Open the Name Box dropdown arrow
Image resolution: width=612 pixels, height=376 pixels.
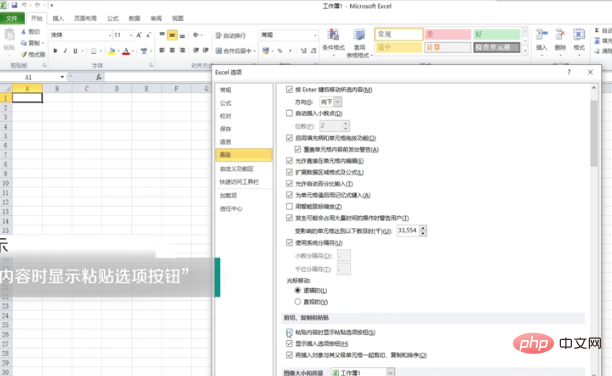click(62, 77)
